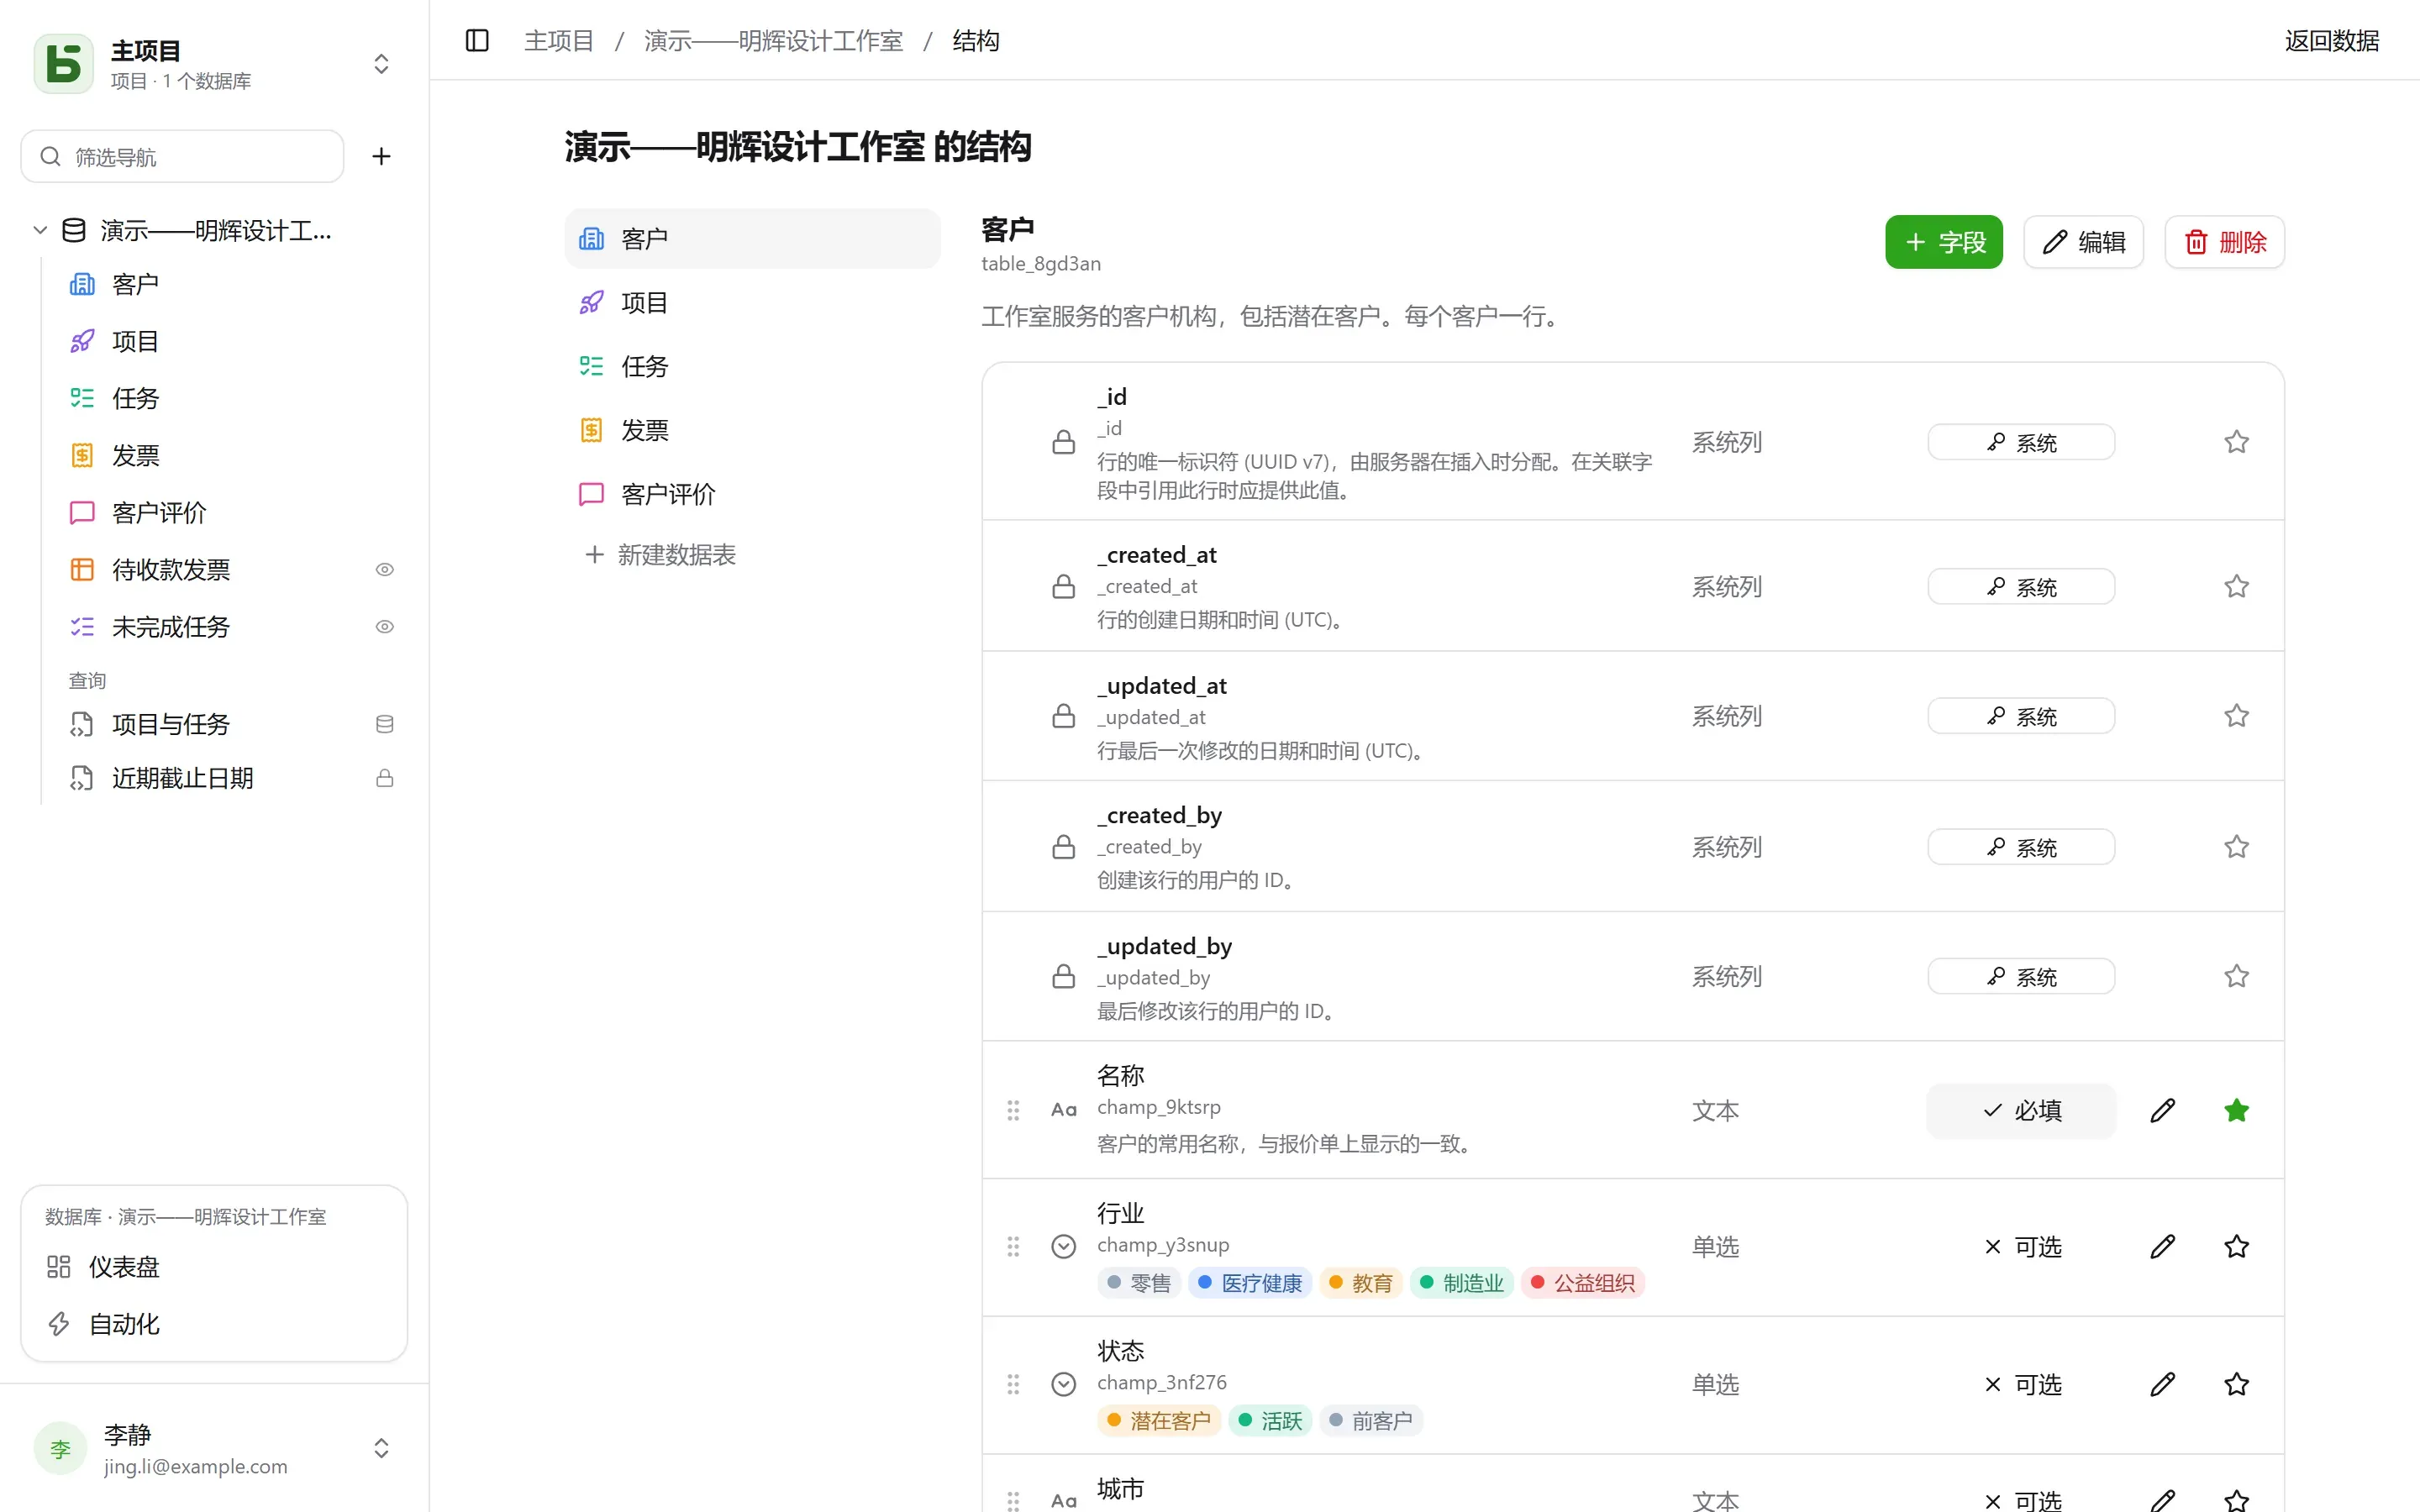Select 客户评价 table in structure list

(x=752, y=494)
